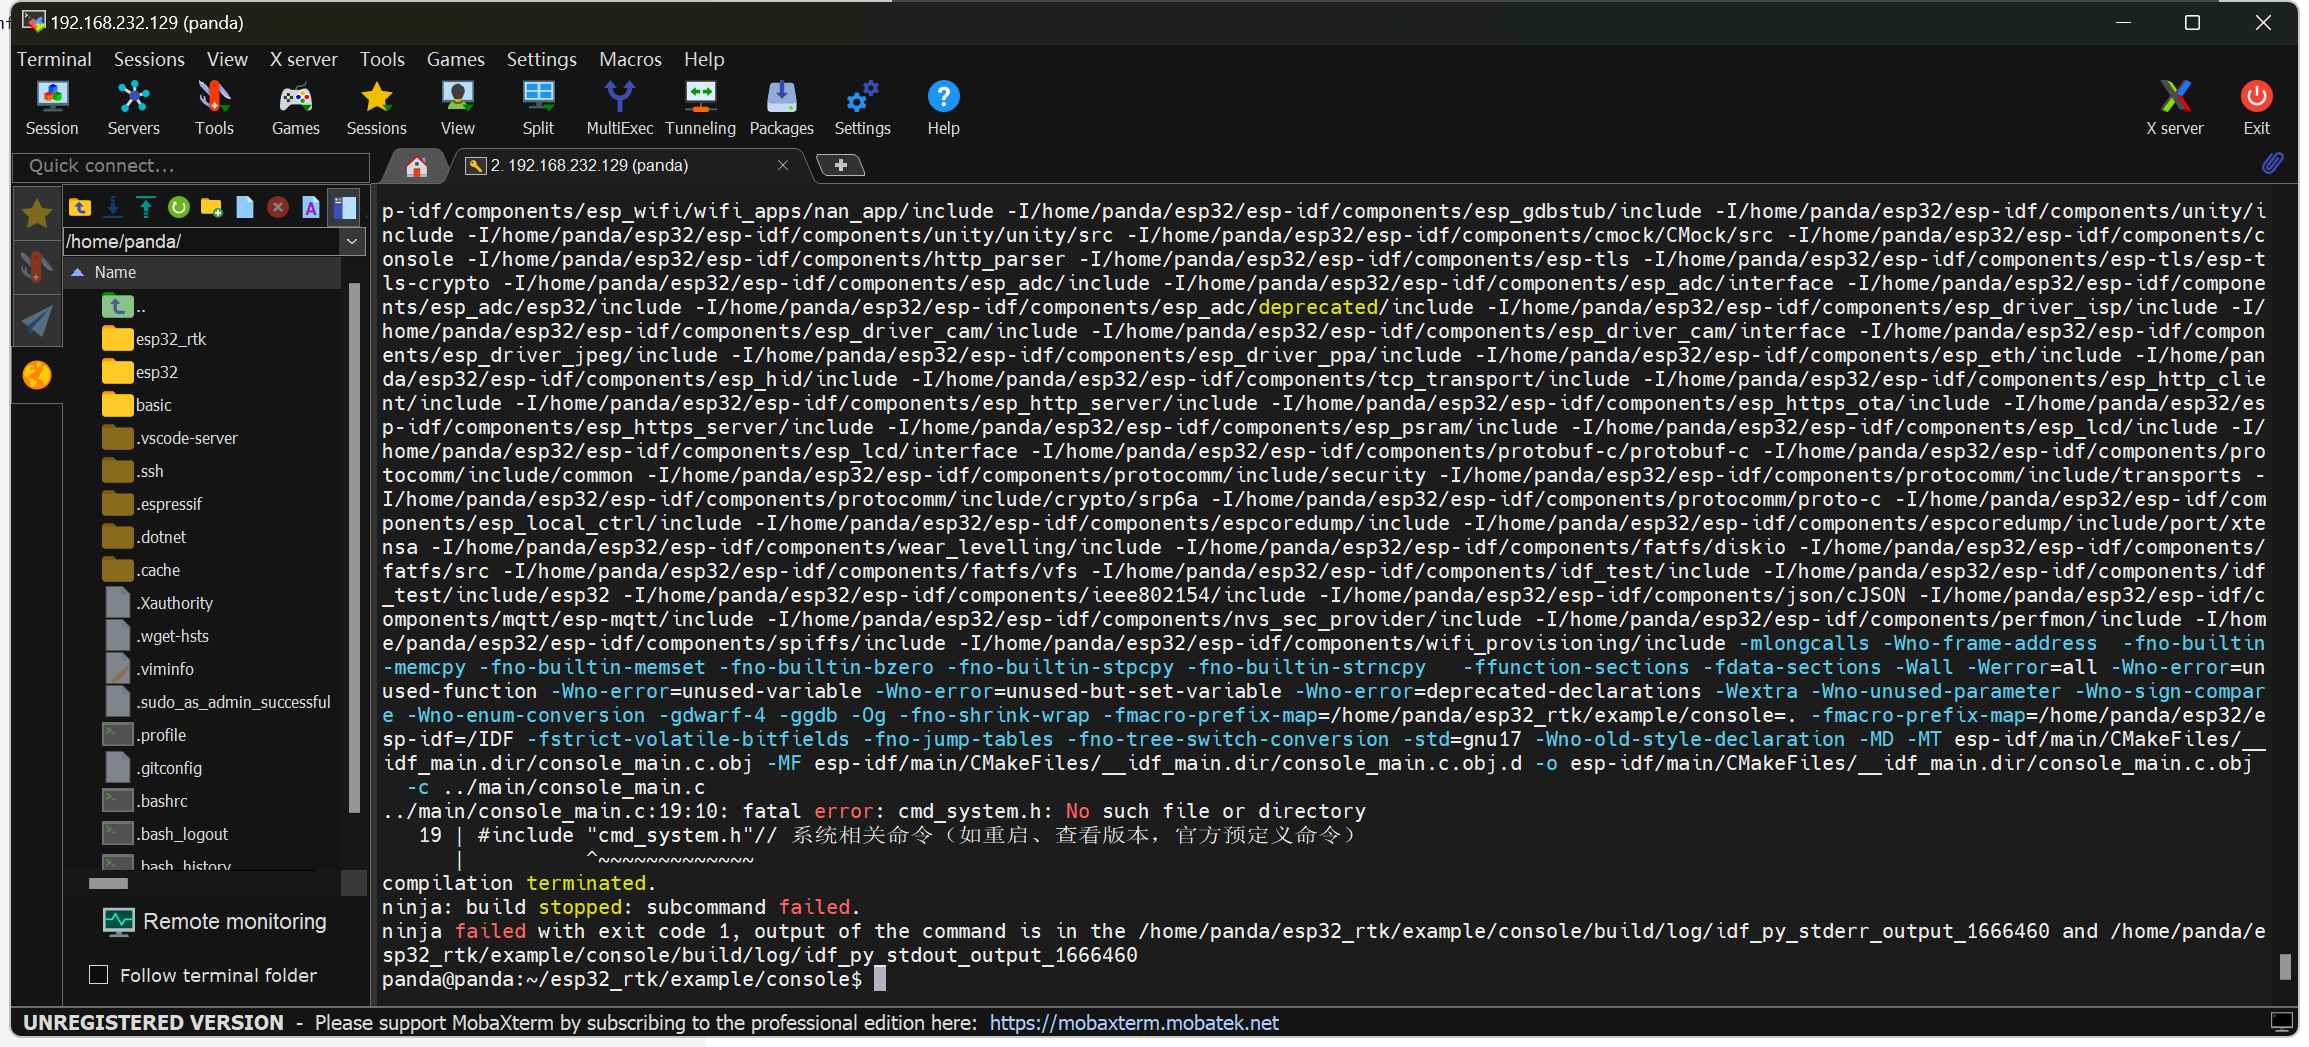Viewport: 2309px width, 1047px height.
Task: Select the .profile file
Action: tap(145, 735)
